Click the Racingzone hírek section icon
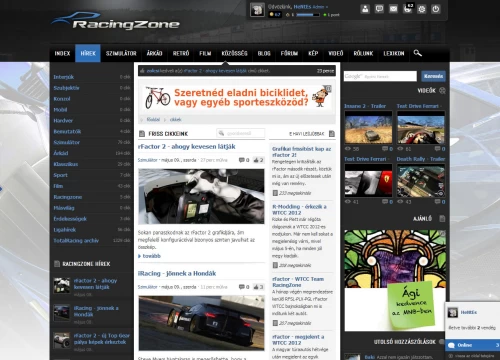Image resolution: width=500 pixels, height=360 pixels. coord(57,264)
